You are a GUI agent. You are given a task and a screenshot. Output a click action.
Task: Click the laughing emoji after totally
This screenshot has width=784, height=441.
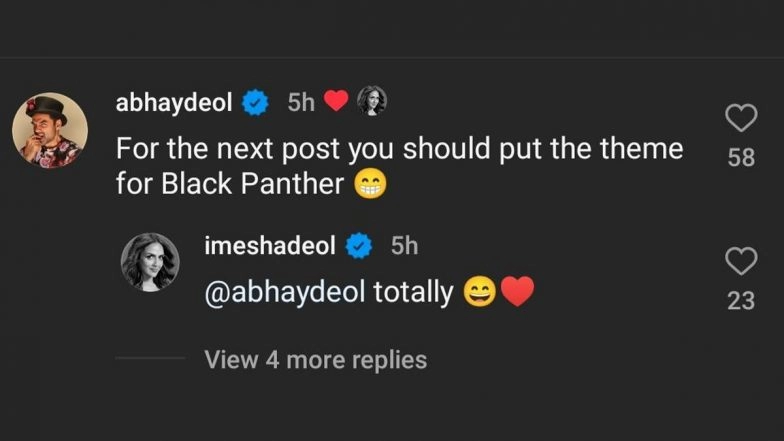(x=480, y=293)
